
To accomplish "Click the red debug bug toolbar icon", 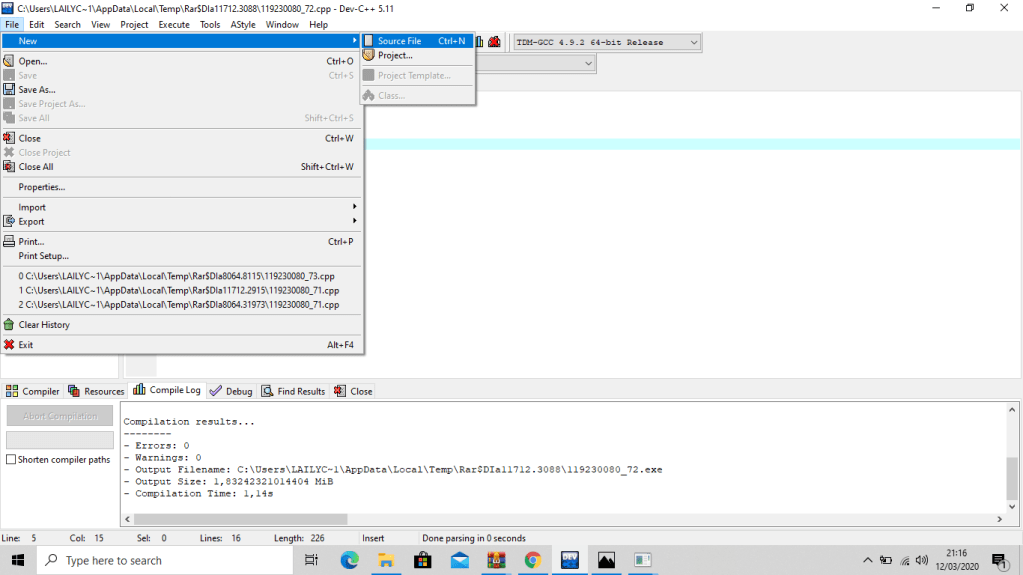I will [x=494, y=42].
